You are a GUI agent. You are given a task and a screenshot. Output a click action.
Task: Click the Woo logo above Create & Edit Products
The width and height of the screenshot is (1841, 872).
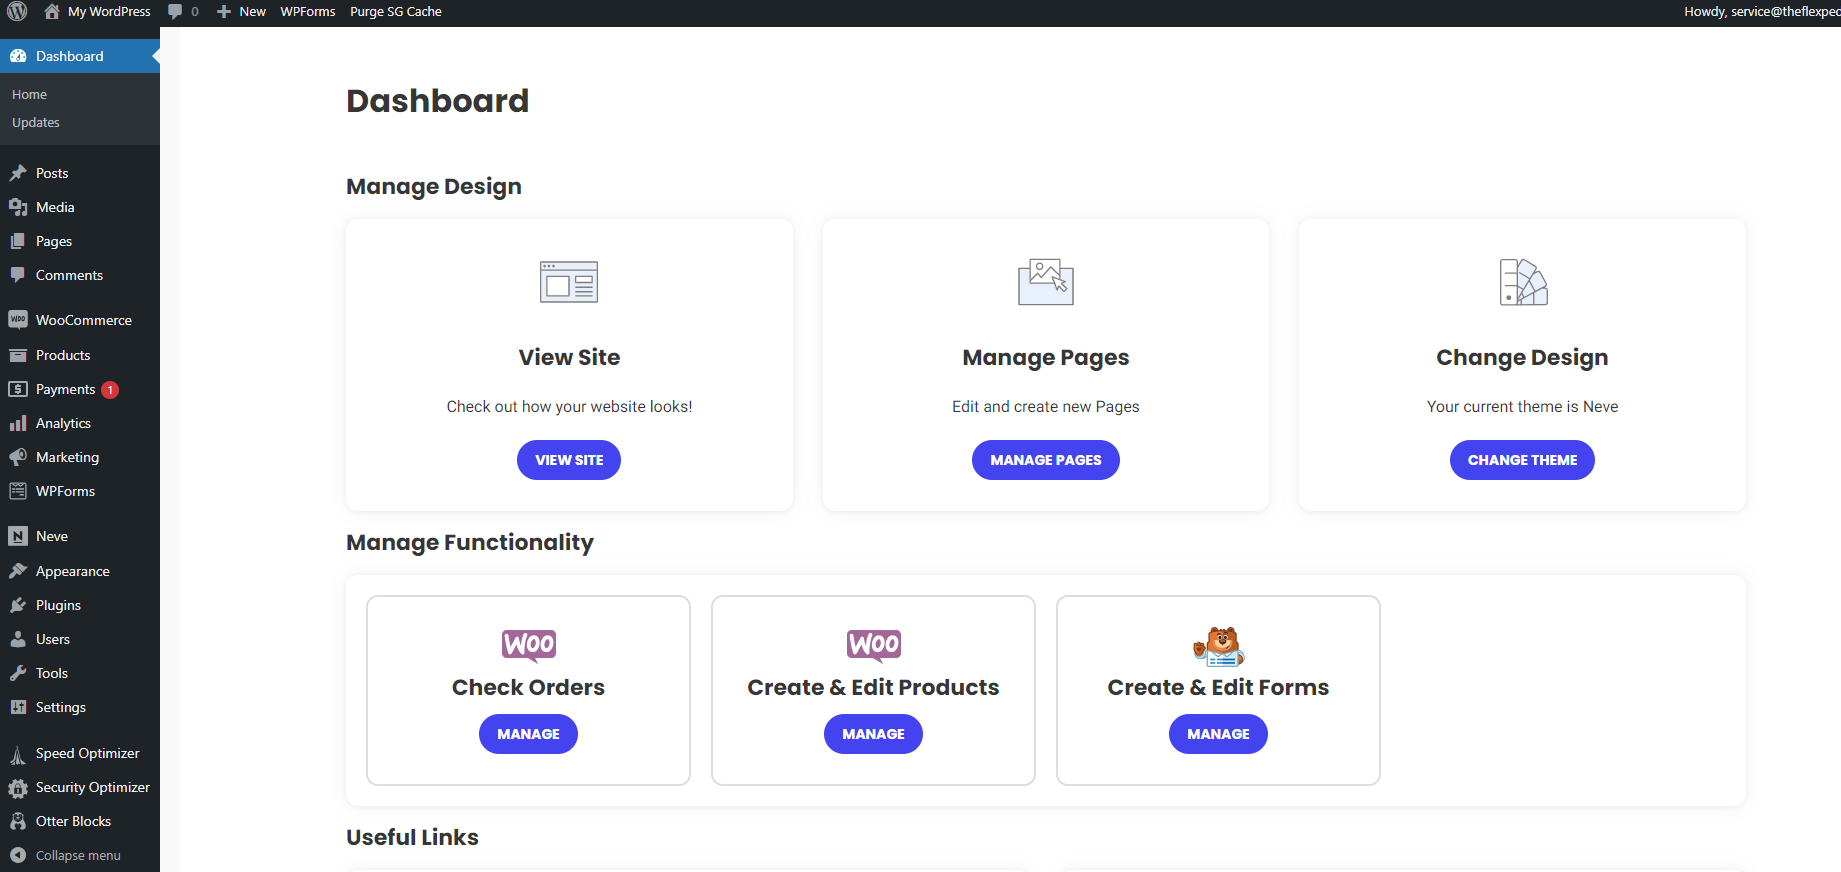873,645
